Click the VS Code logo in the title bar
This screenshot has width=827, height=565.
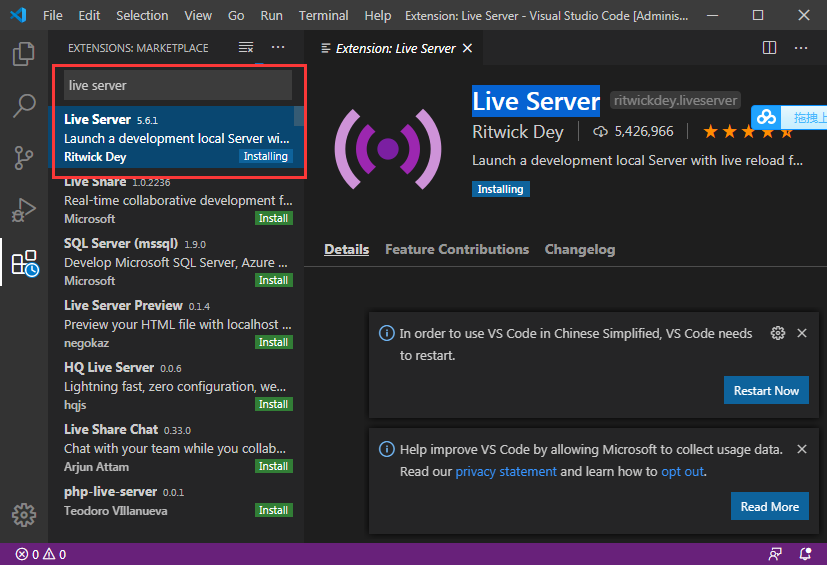click(18, 15)
